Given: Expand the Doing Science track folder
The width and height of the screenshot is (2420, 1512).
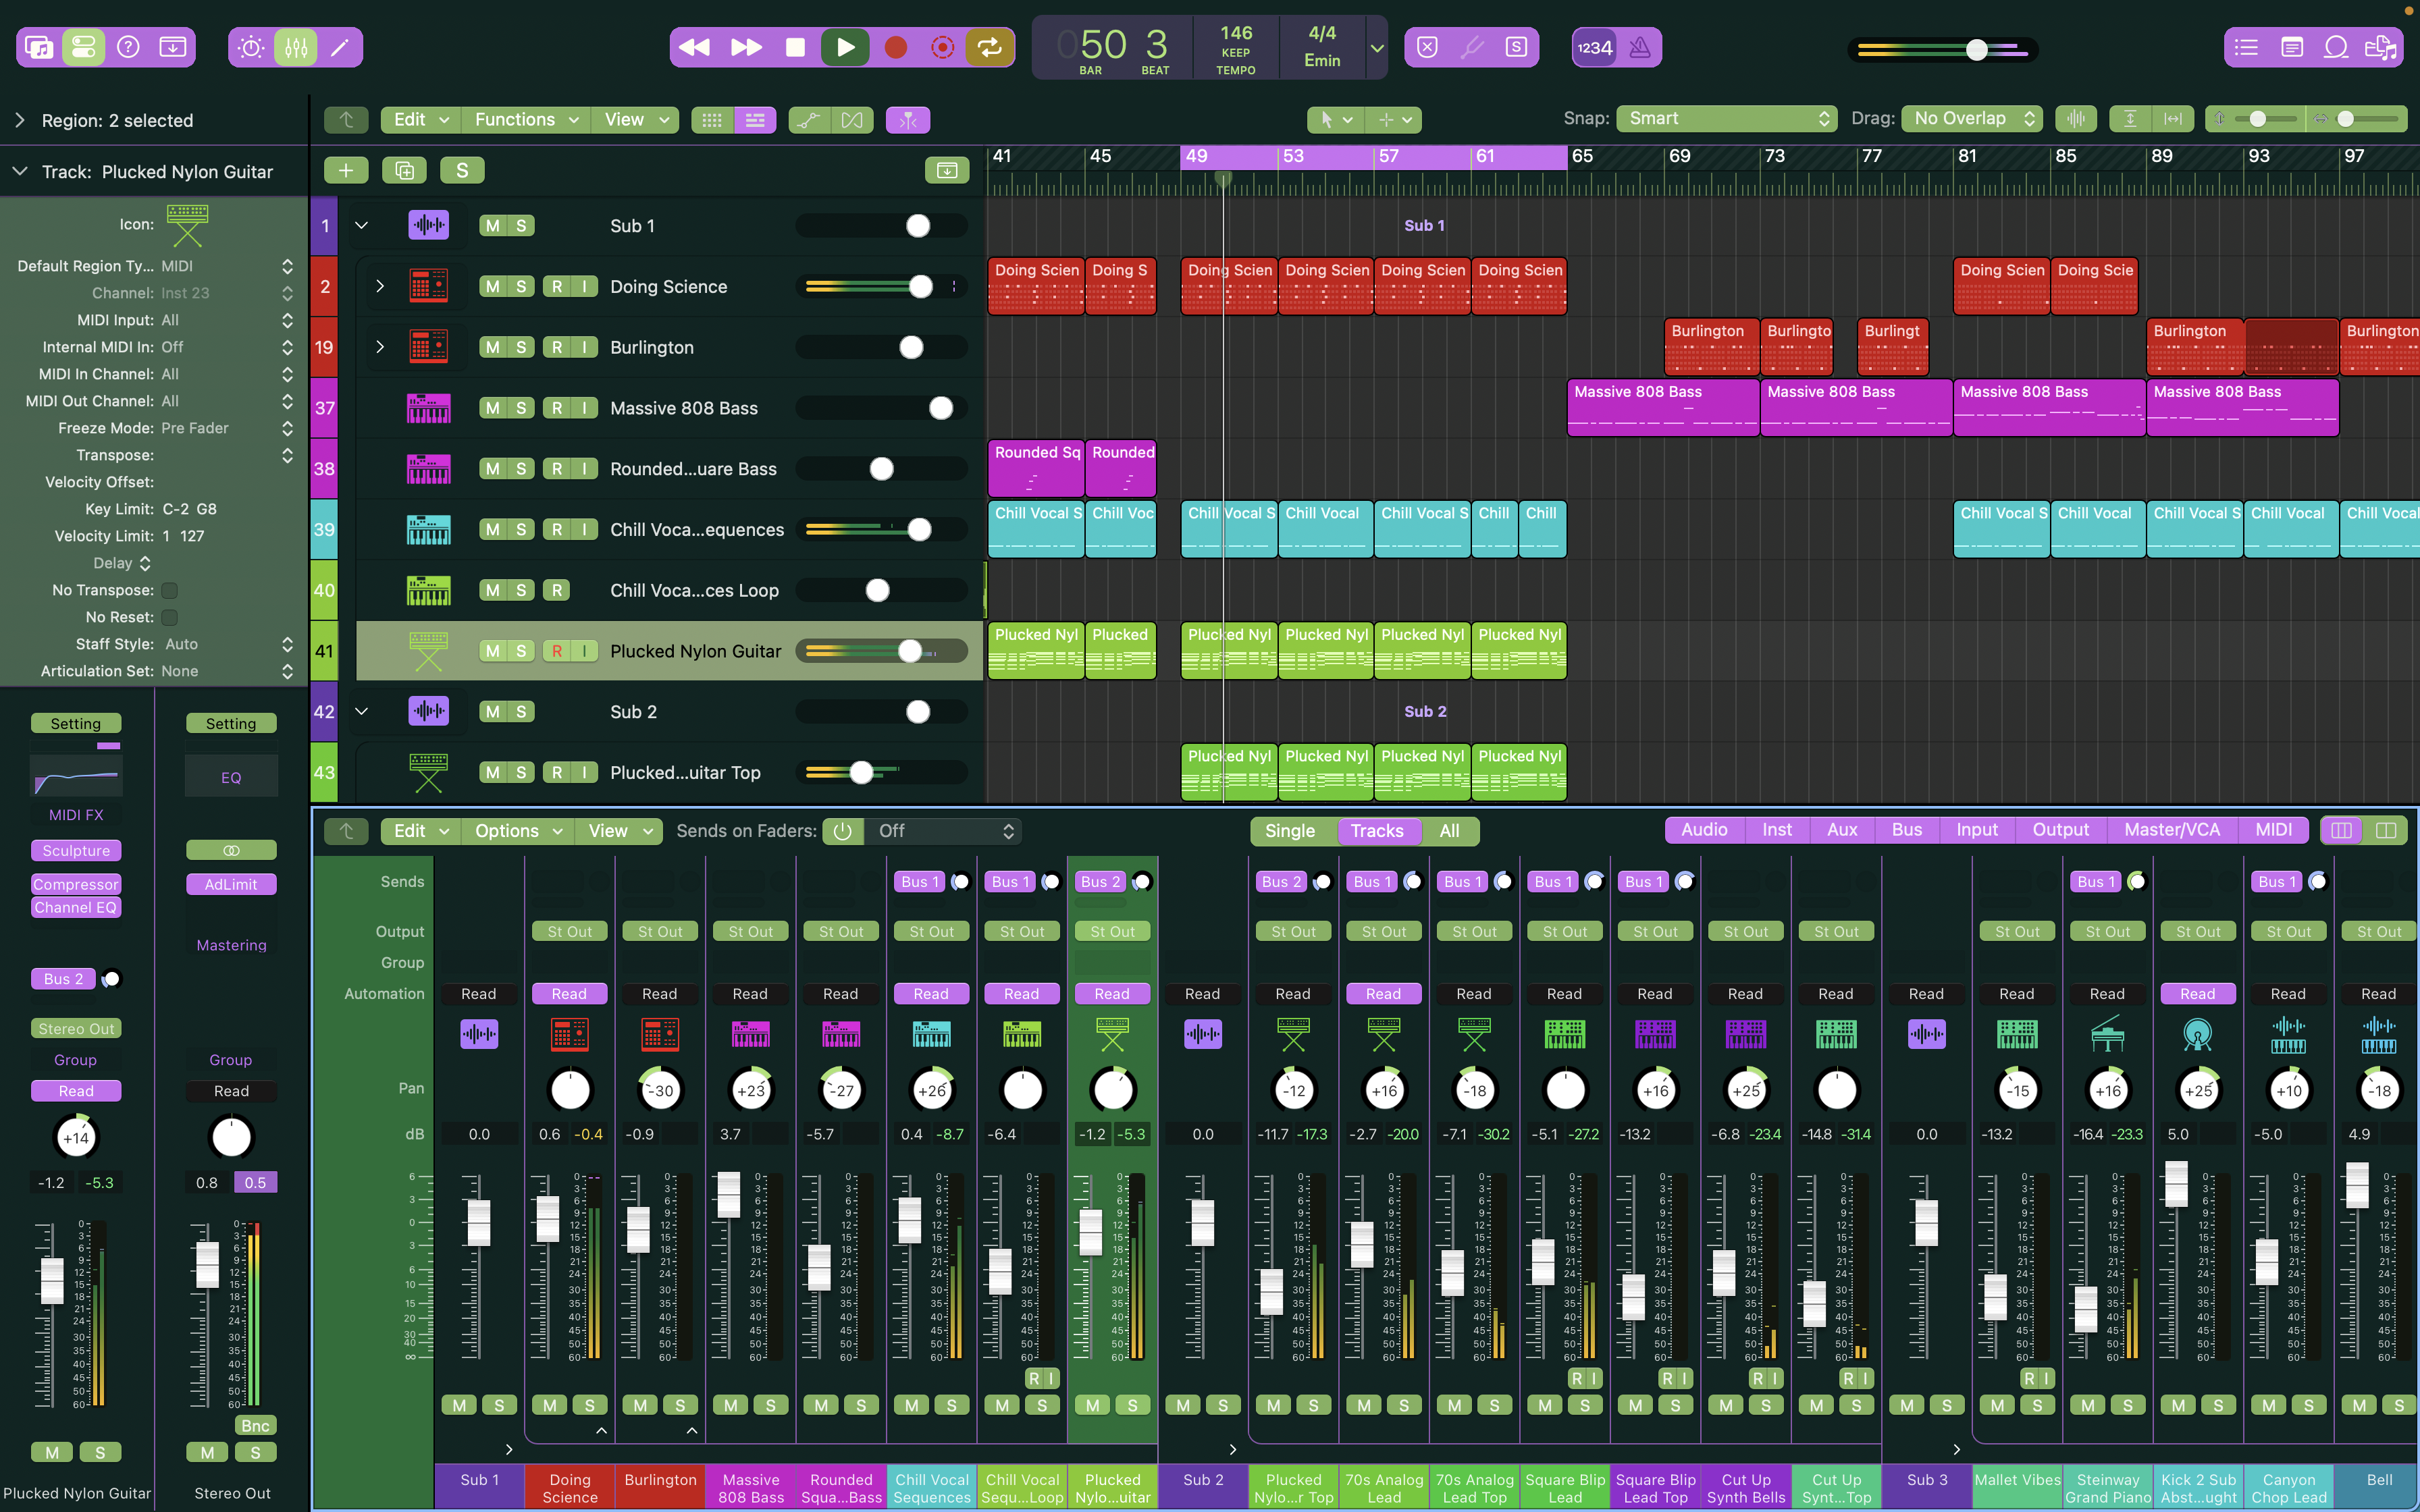Looking at the screenshot, I should click(x=380, y=286).
